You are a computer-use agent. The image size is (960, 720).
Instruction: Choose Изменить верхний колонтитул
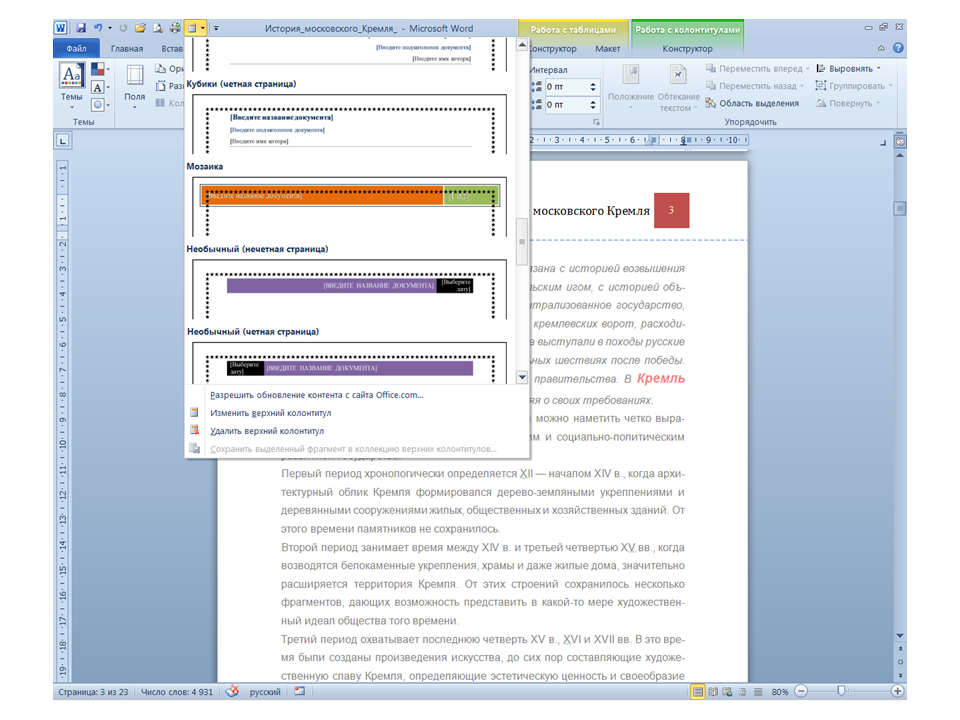tap(270, 413)
